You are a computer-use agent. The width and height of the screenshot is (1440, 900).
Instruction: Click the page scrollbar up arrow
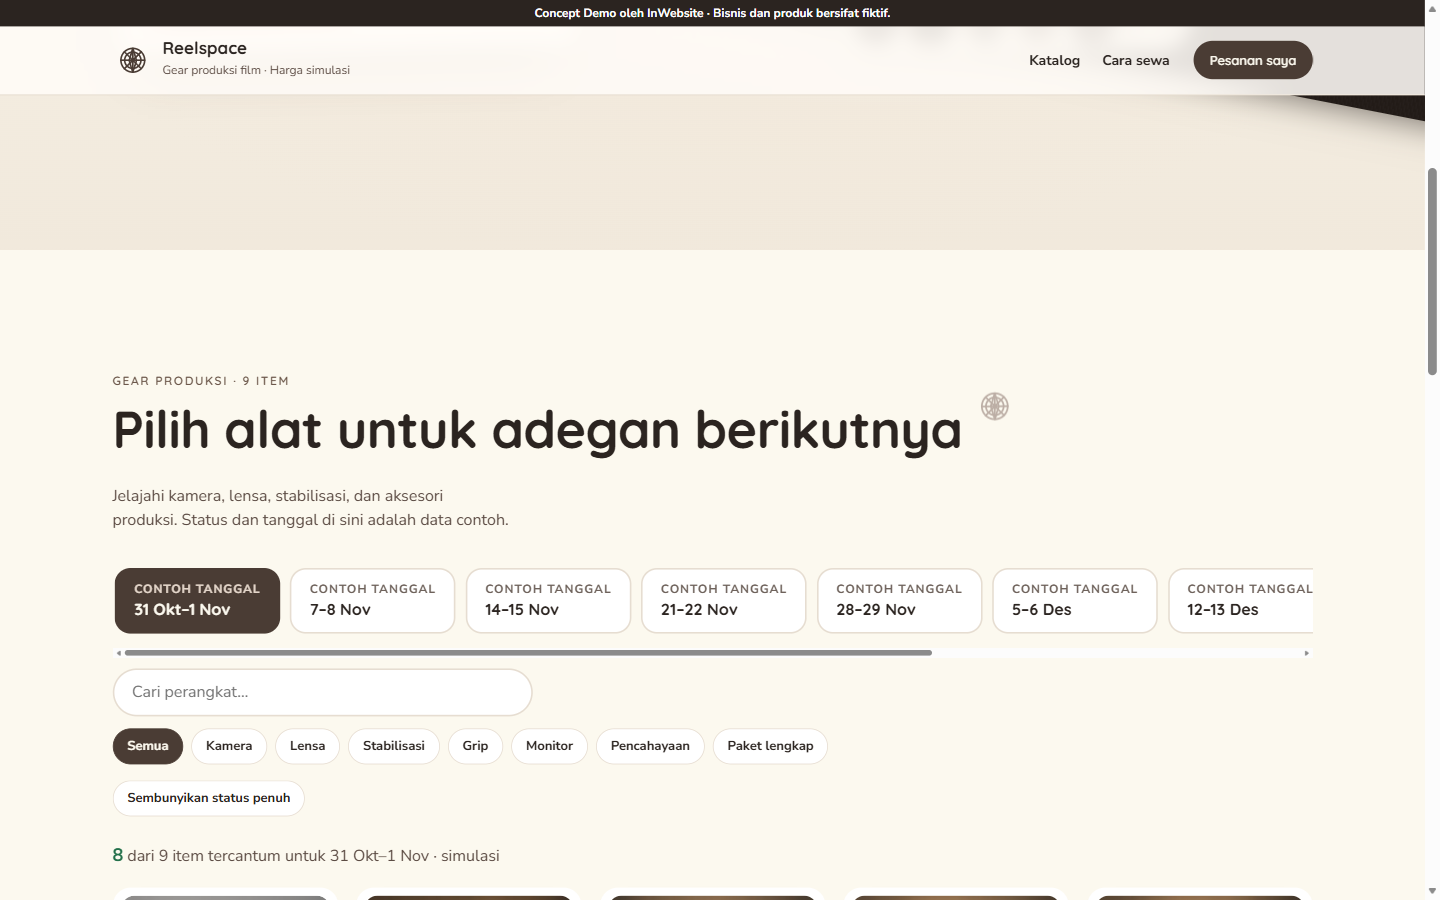click(1432, 7)
